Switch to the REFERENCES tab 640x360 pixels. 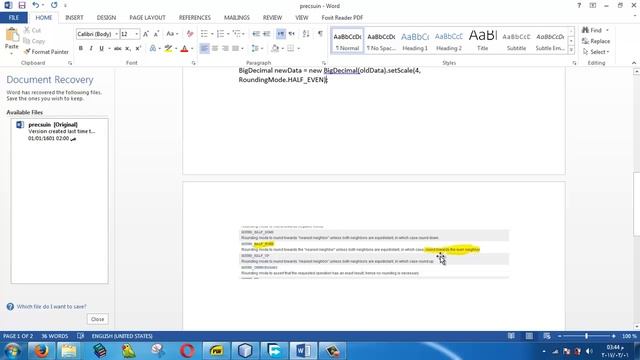[x=195, y=18]
